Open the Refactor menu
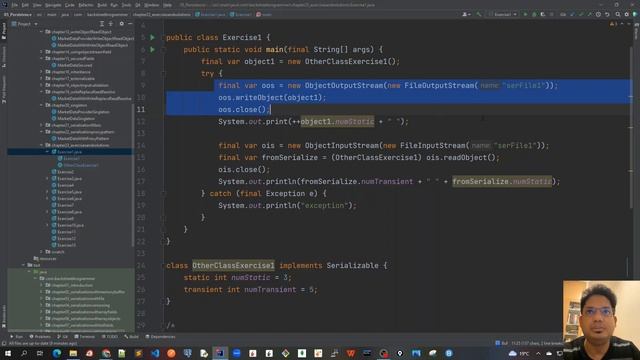The image size is (640, 360). pos(86,5)
